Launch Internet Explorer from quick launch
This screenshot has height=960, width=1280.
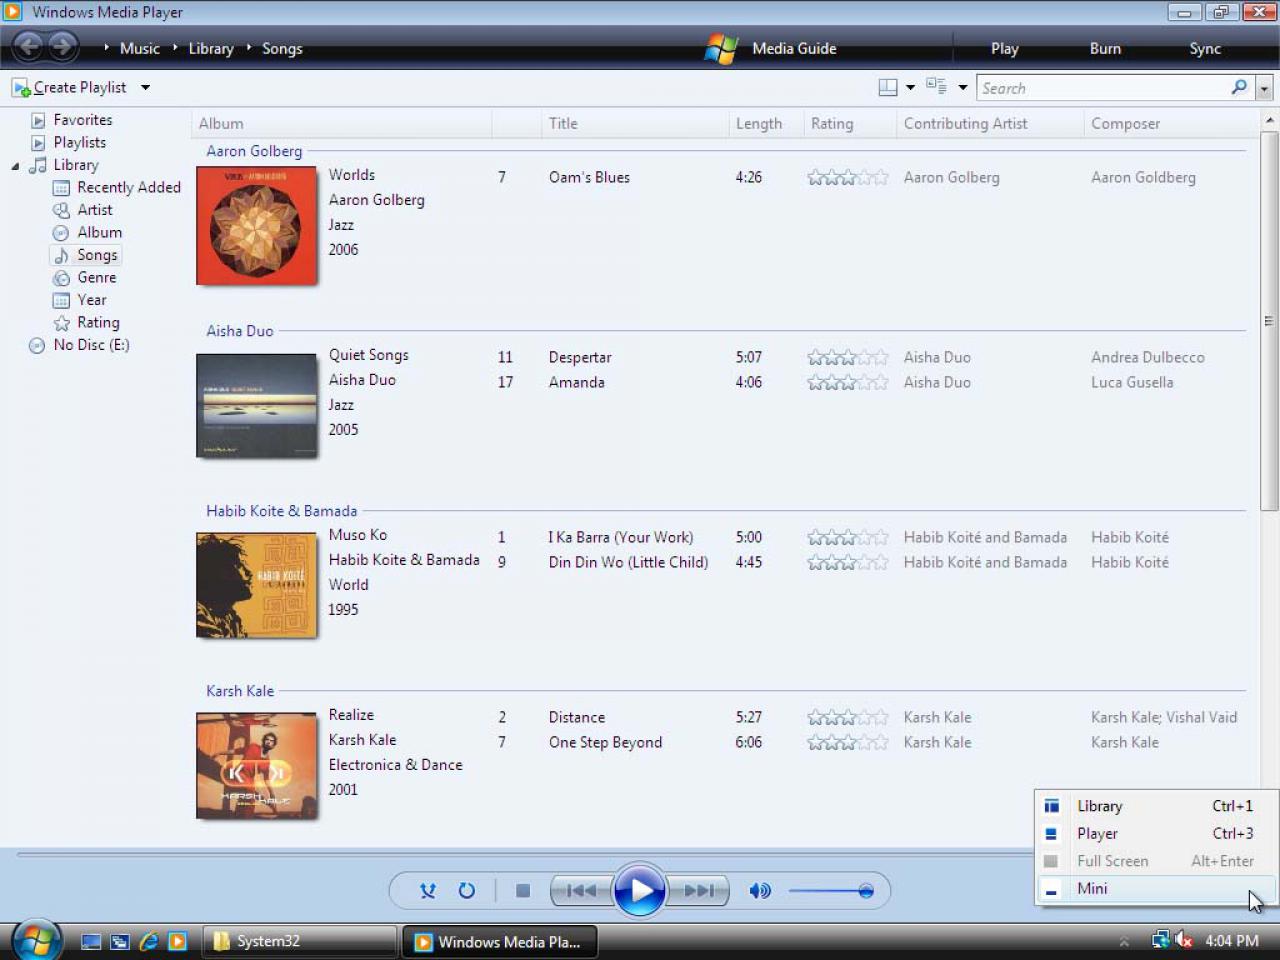pos(149,941)
